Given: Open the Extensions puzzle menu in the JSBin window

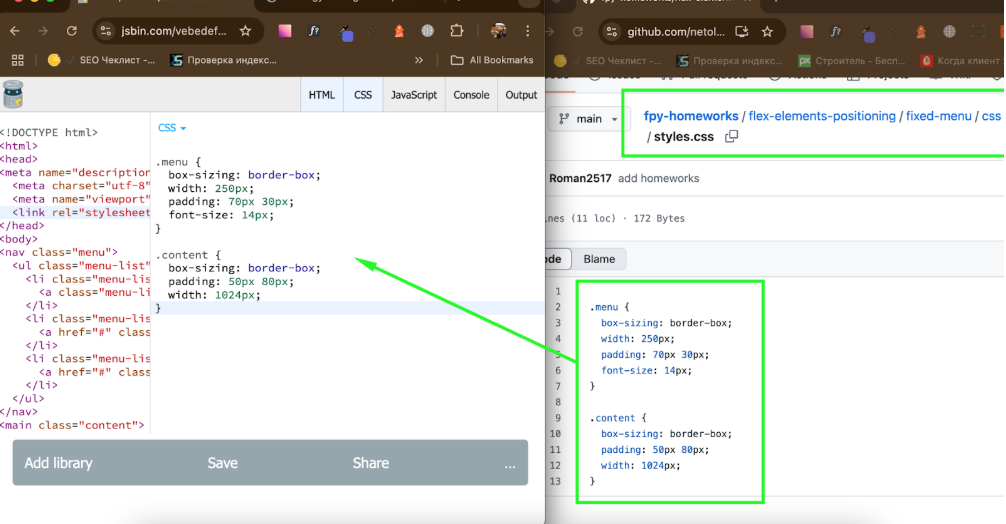Looking at the screenshot, I should click(456, 31).
